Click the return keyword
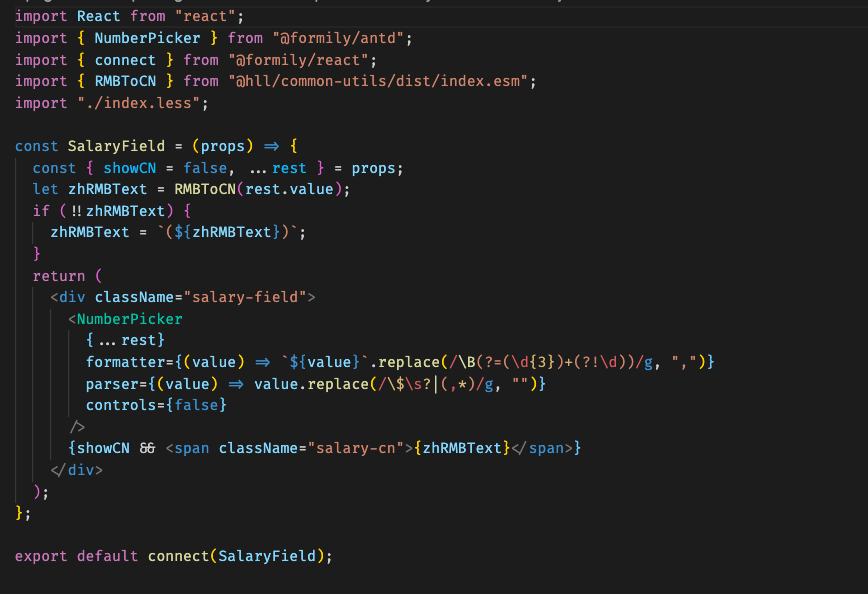Viewport: 868px width, 594px height. tap(59, 276)
